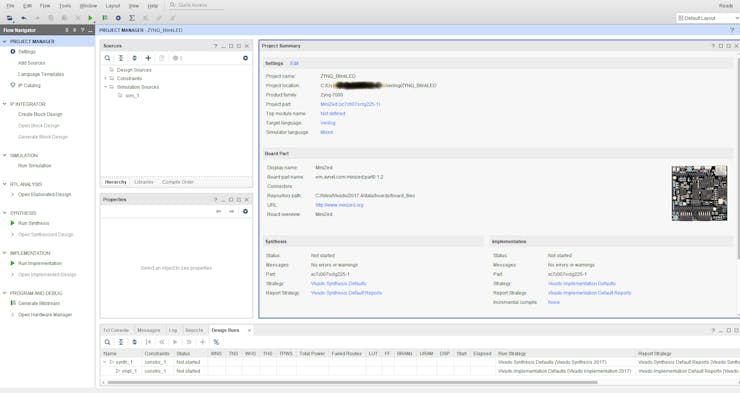The height and width of the screenshot is (393, 740).
Task: Click Design Runs launch run arrow
Action: [175, 342]
